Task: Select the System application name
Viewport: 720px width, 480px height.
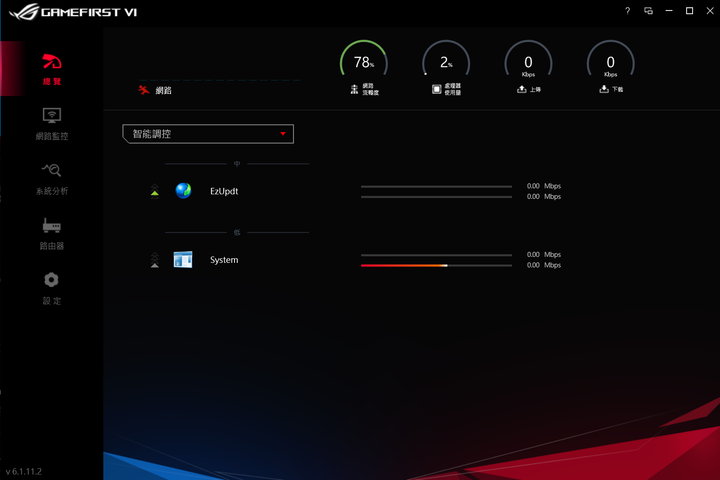Action: [x=224, y=260]
